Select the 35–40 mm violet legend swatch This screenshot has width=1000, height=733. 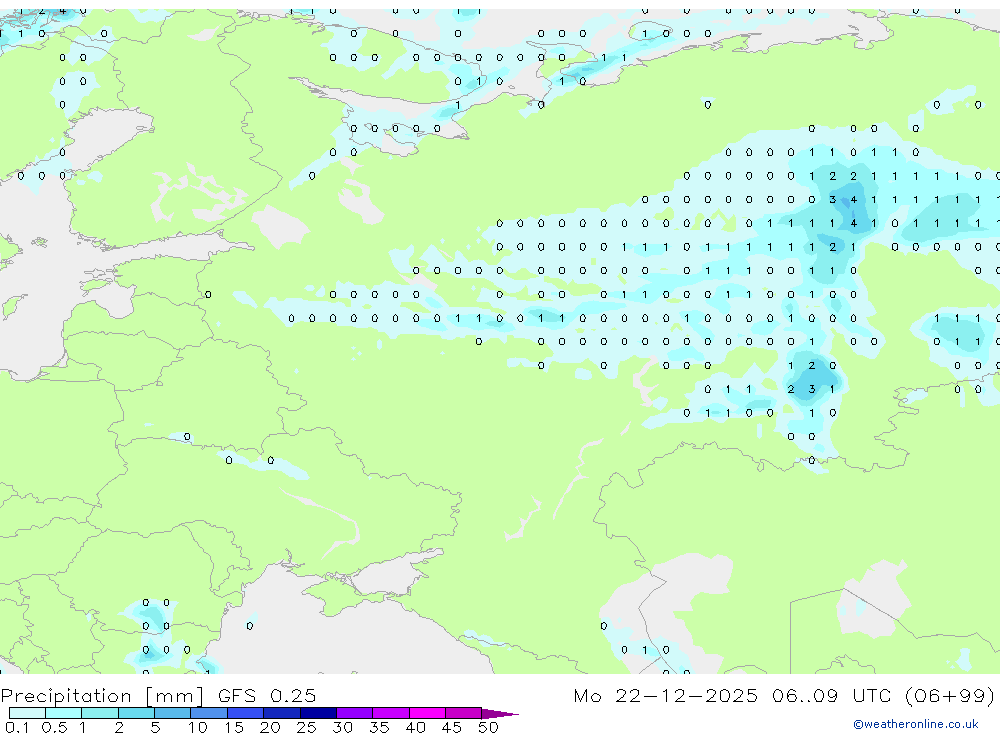391,713
